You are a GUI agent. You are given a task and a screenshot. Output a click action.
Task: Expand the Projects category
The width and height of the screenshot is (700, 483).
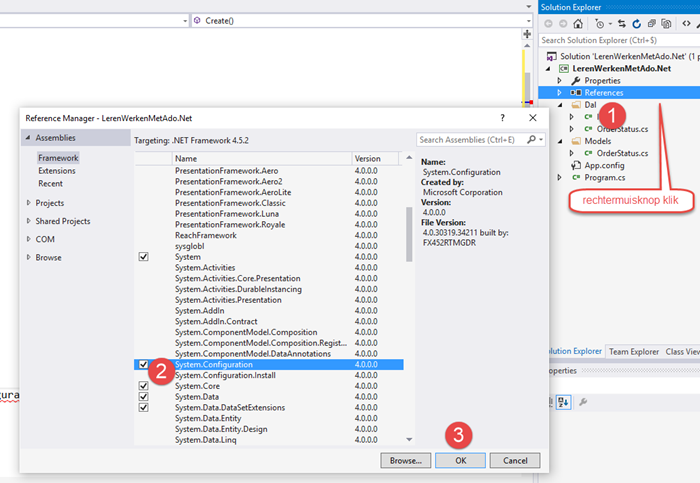(x=29, y=203)
